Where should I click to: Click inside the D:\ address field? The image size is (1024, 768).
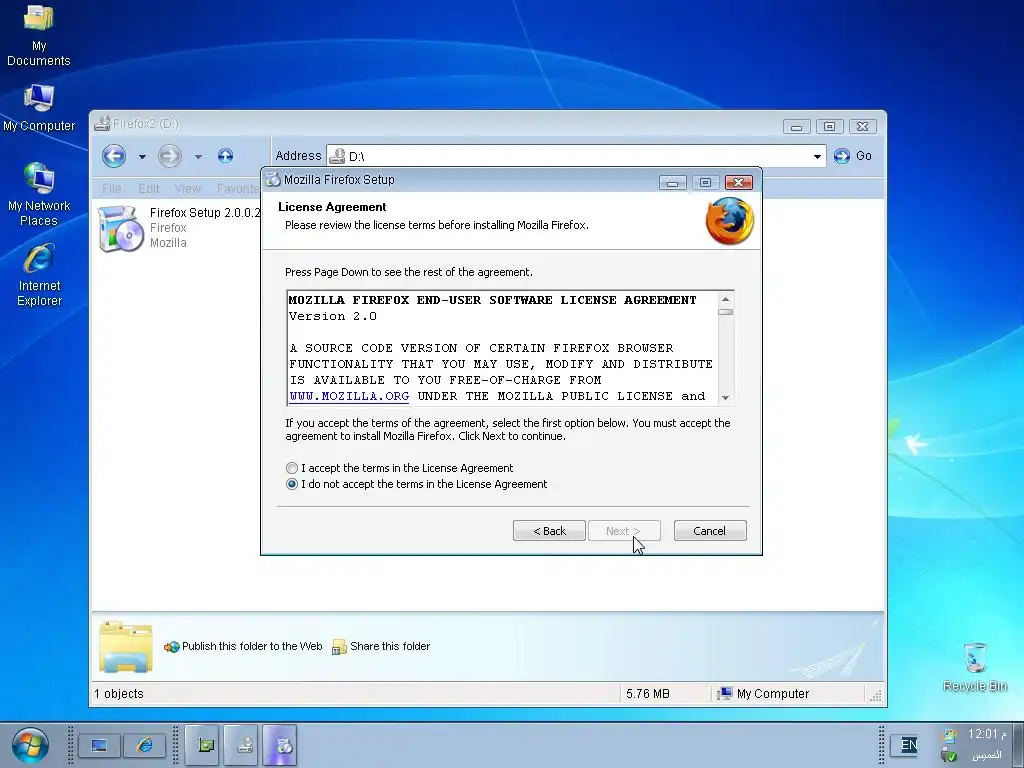pyautogui.click(x=575, y=157)
